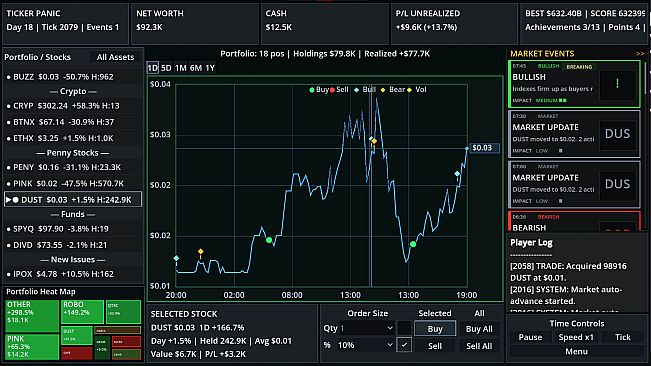Screen dimensions: 651x366
Task: Select the CRYP crypto row
Action: (73, 106)
